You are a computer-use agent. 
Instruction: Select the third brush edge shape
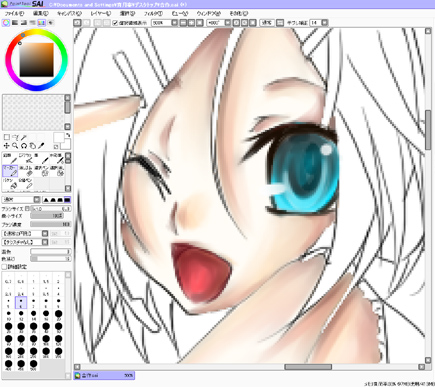pos(60,200)
